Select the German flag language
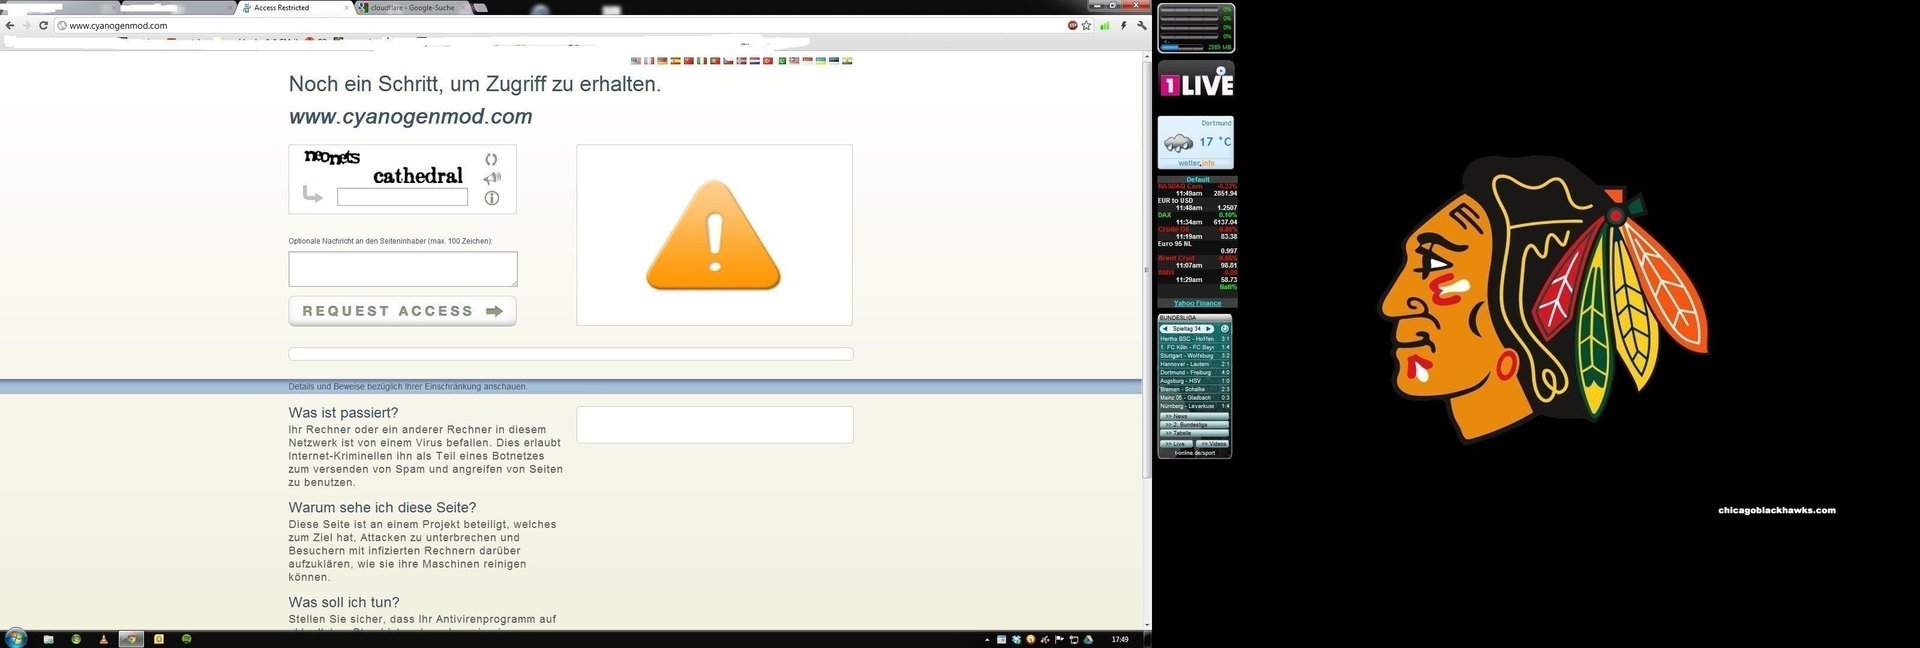1920x648 pixels. (x=662, y=61)
